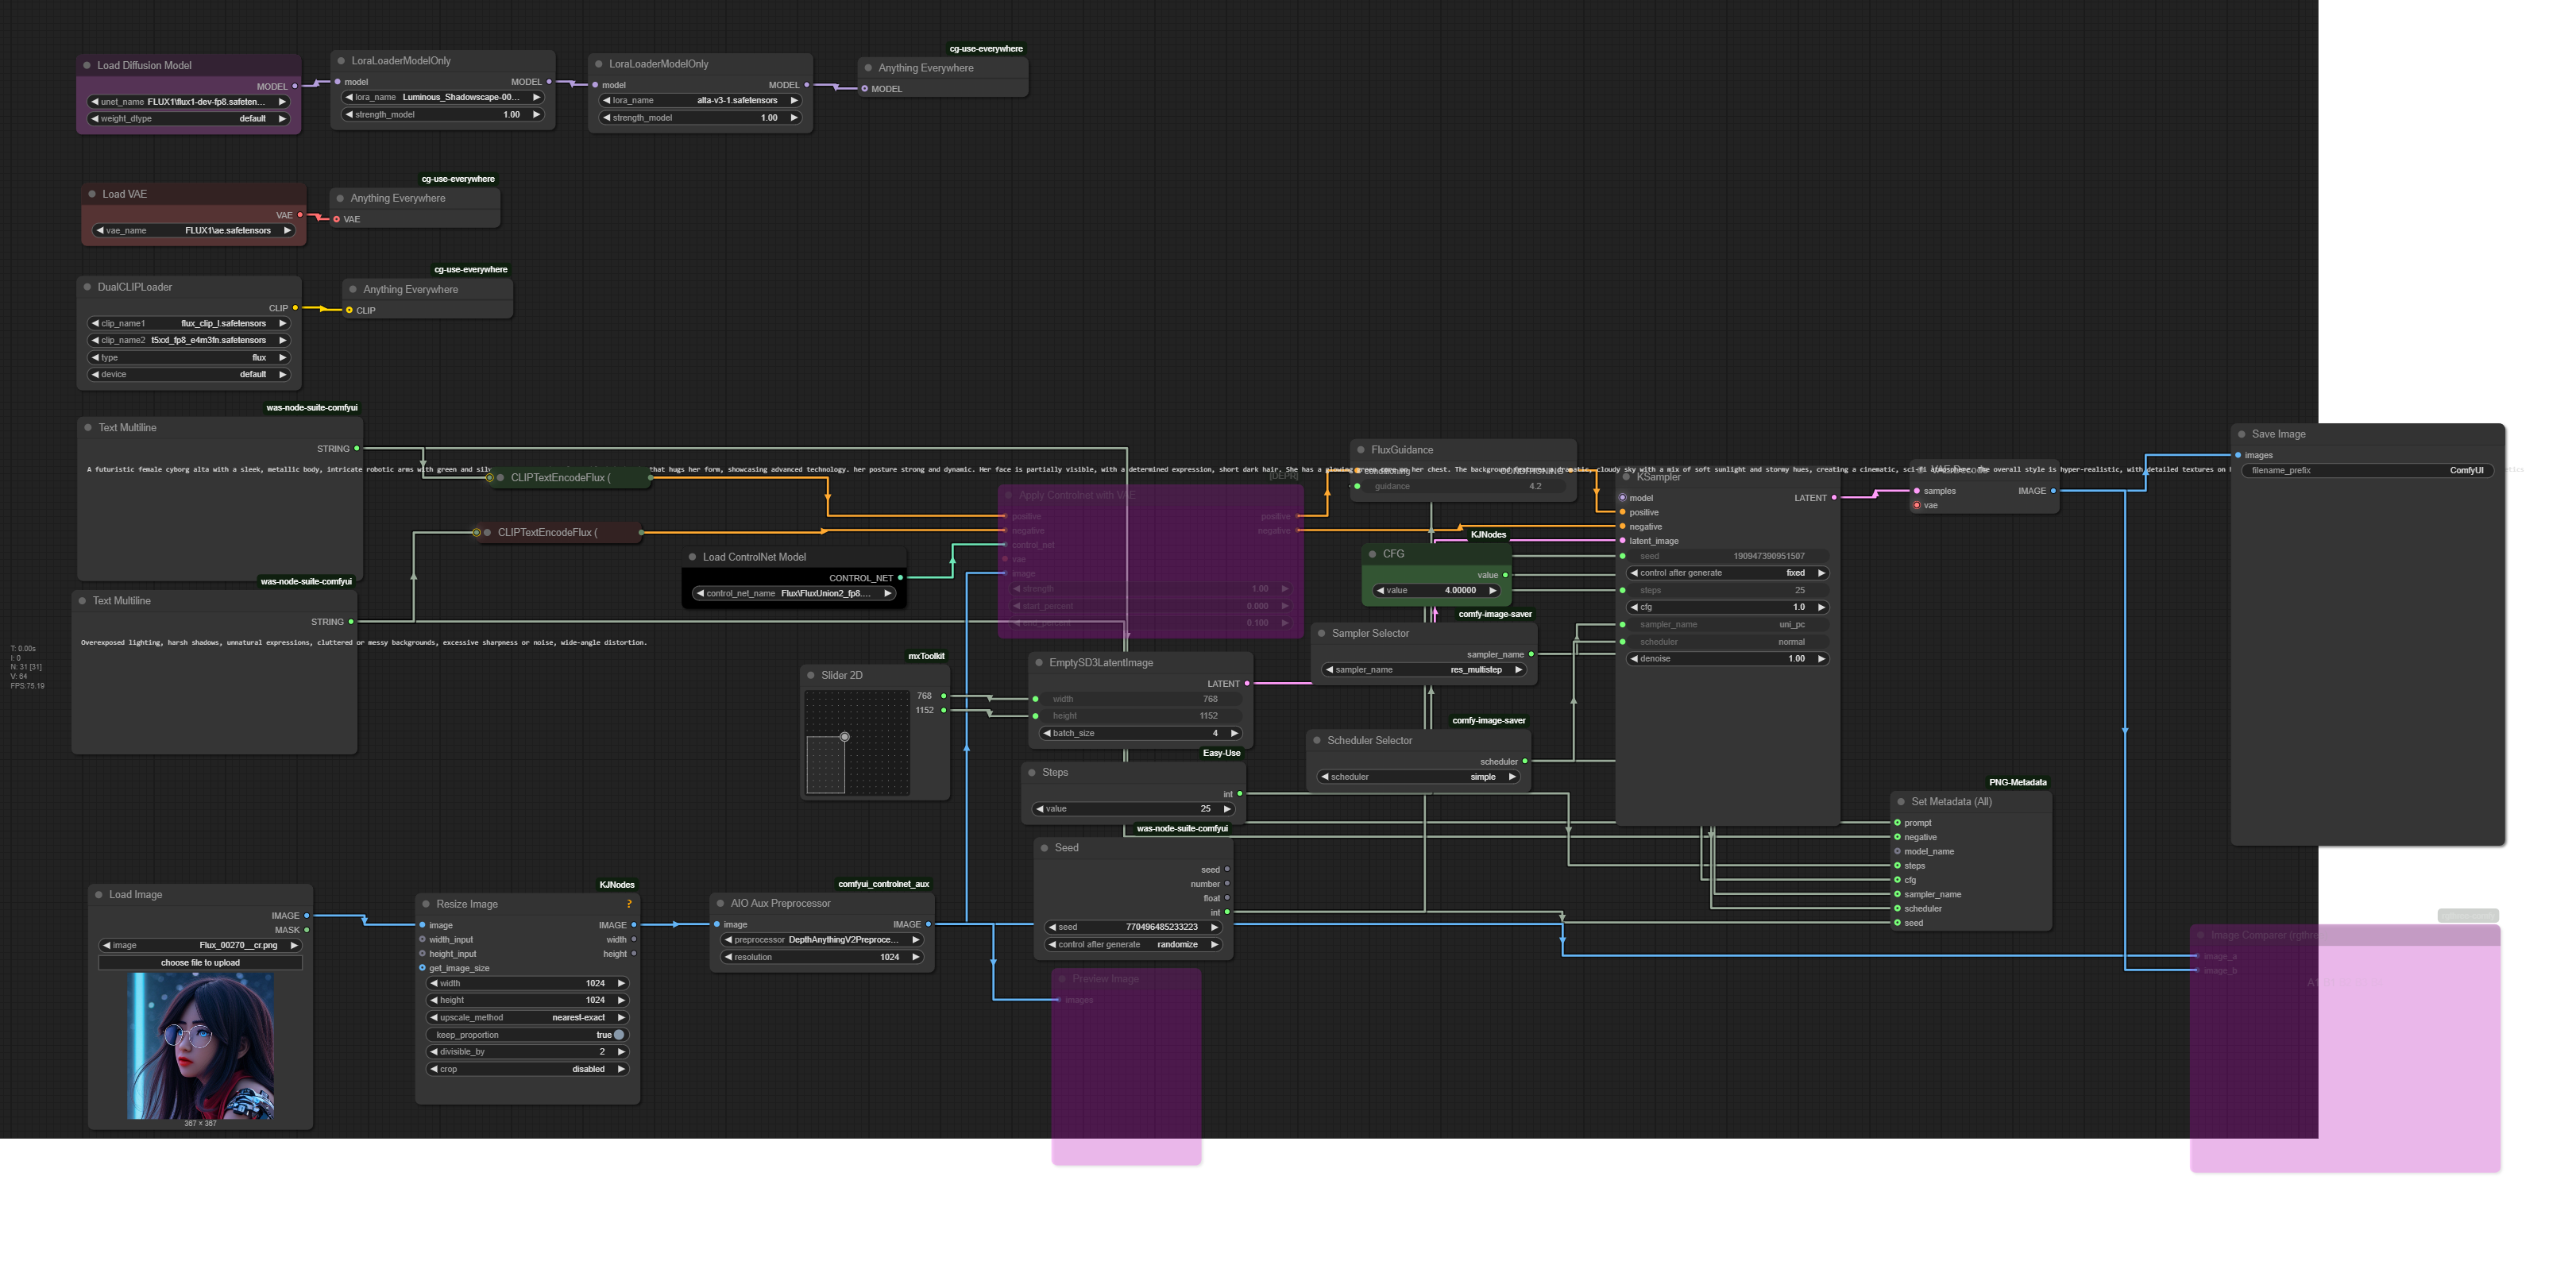
Task: Toggle collapse dot of EmptySD3LatentImage node
Action: coord(1039,663)
